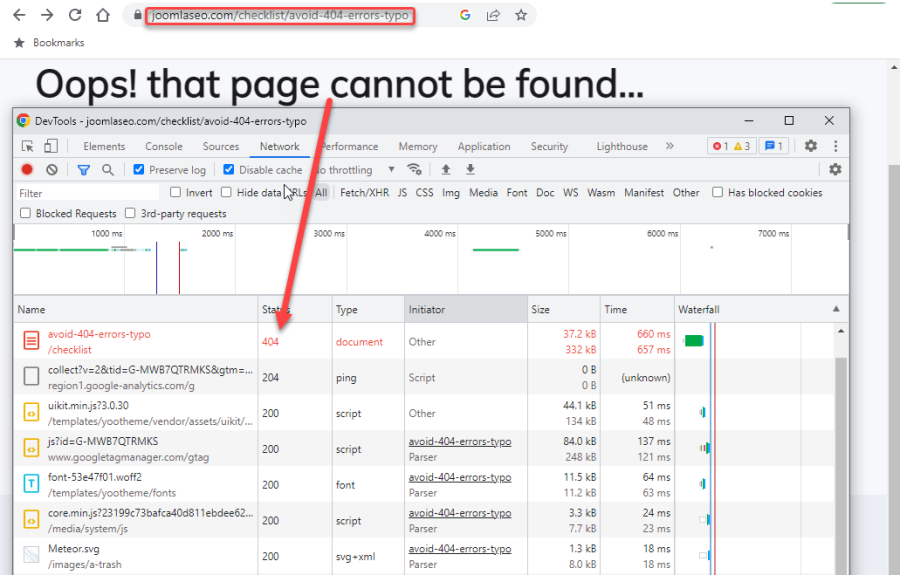
Task: Check the Invert checkbox
Action: click(x=176, y=192)
